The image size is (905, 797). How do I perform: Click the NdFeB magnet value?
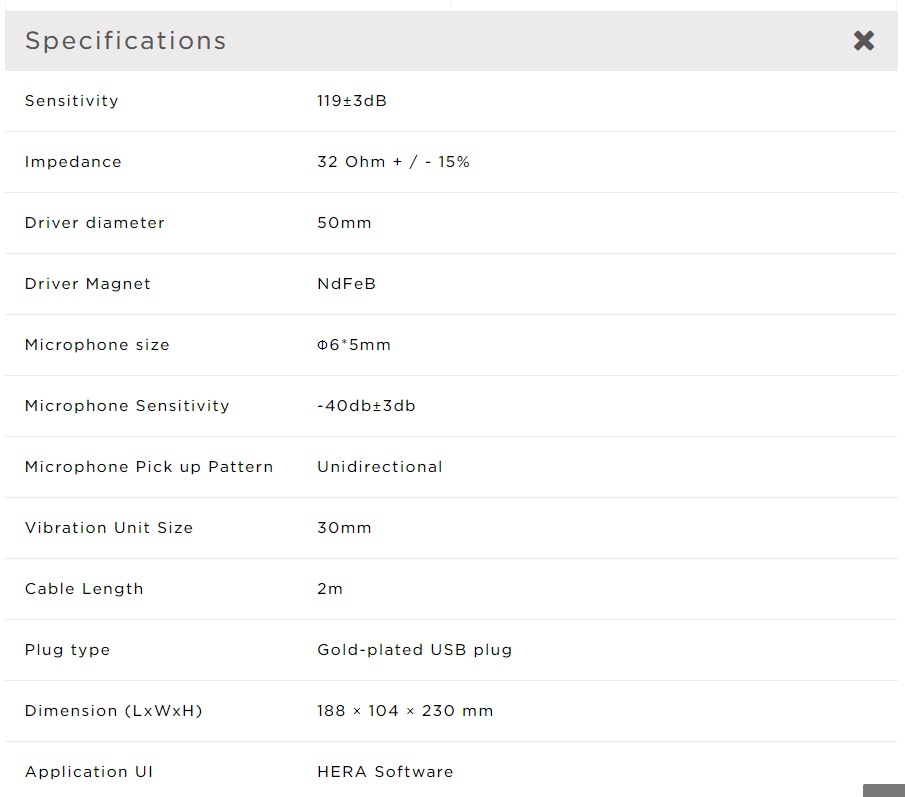[x=346, y=284]
